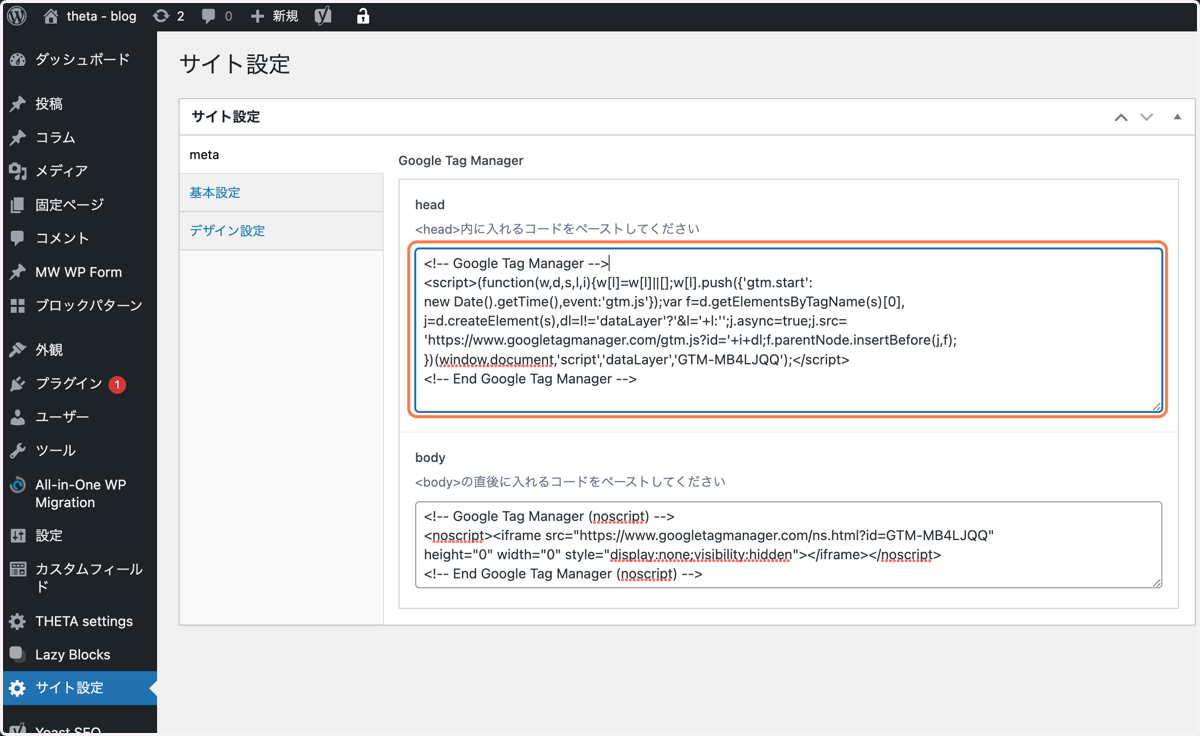Grab the head textarea resize handle

tap(1156, 405)
